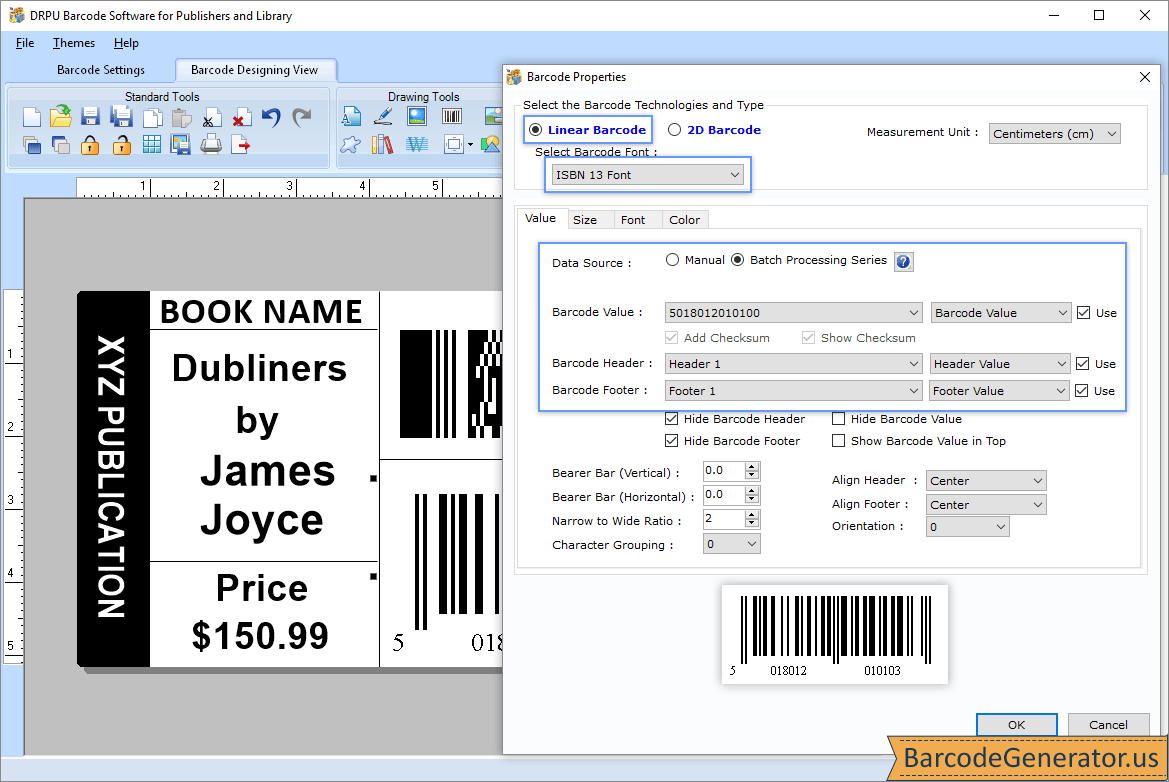Copy selection using the Copy icon
This screenshot has width=1169, height=782.
pos(152,118)
